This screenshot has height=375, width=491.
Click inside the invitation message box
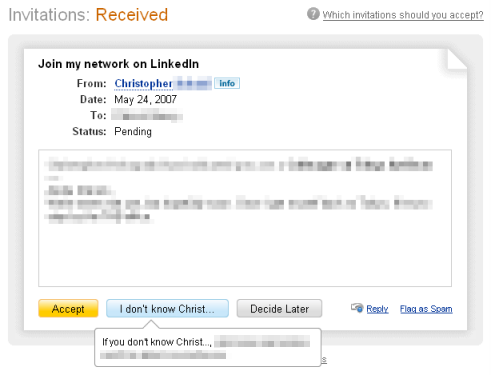(245, 218)
